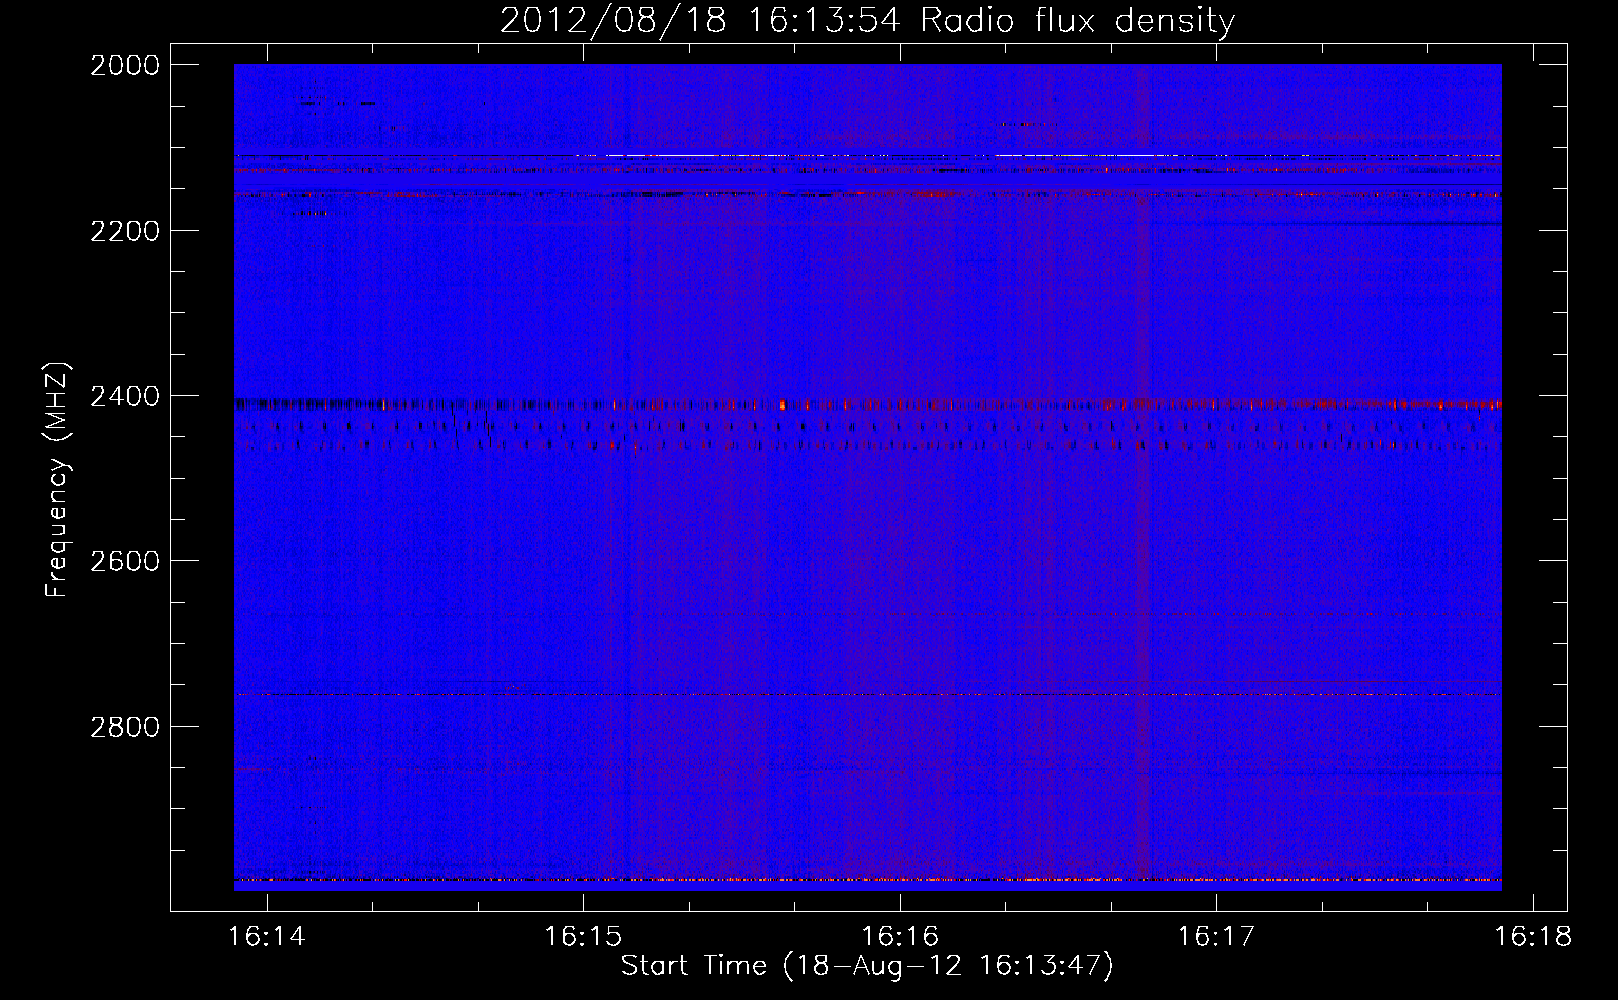
Task: Click the 2400 frequency tick label
Action: coord(125,396)
